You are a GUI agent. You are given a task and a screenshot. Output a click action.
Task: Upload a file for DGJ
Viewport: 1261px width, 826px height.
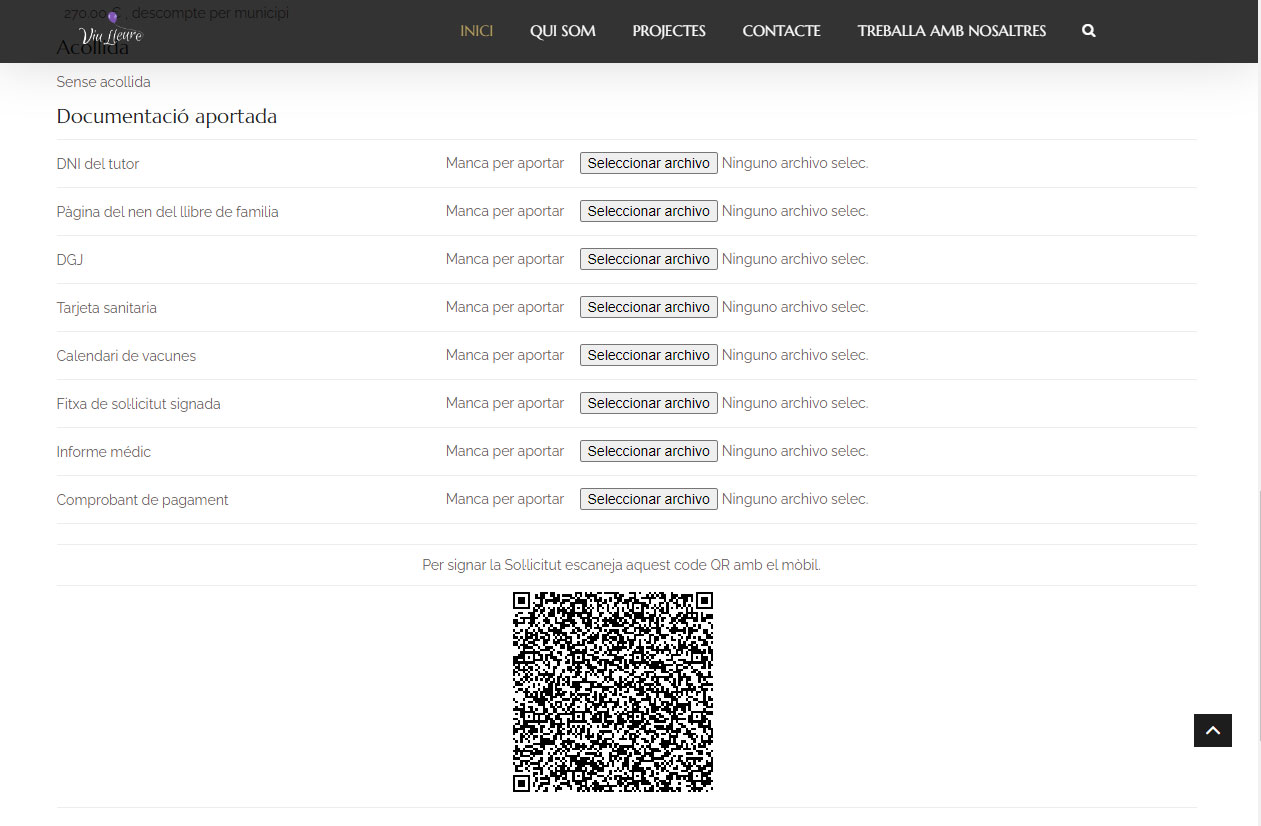pos(649,259)
